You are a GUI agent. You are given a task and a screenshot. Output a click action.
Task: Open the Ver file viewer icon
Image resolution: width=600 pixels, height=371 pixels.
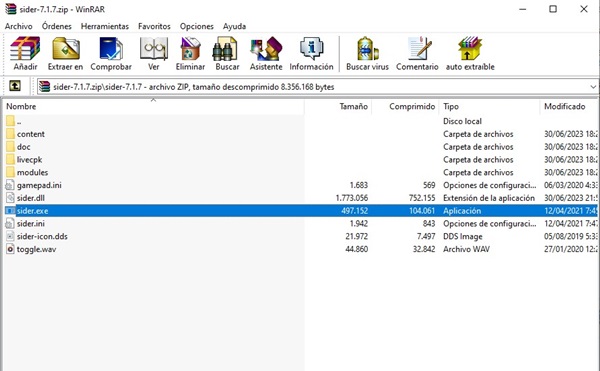coord(153,49)
